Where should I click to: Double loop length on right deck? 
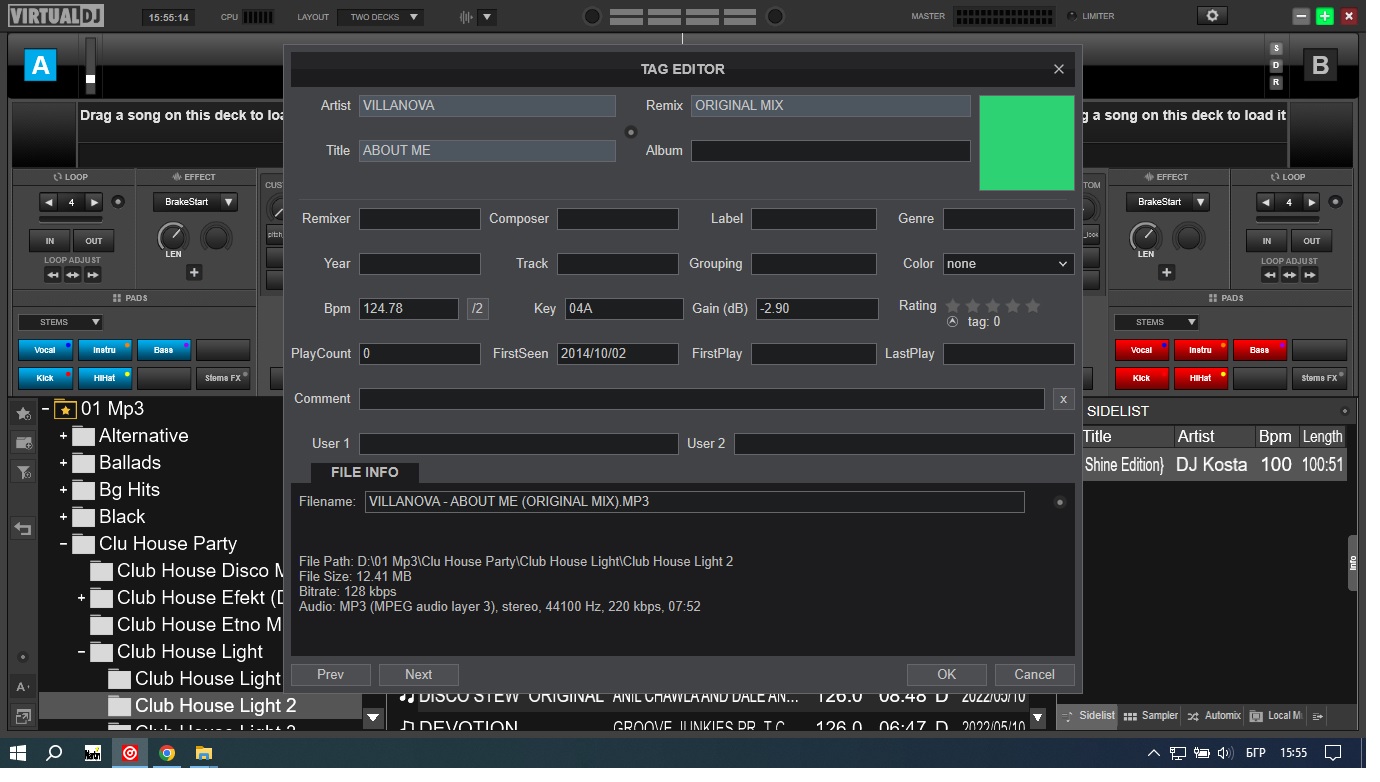1312,202
